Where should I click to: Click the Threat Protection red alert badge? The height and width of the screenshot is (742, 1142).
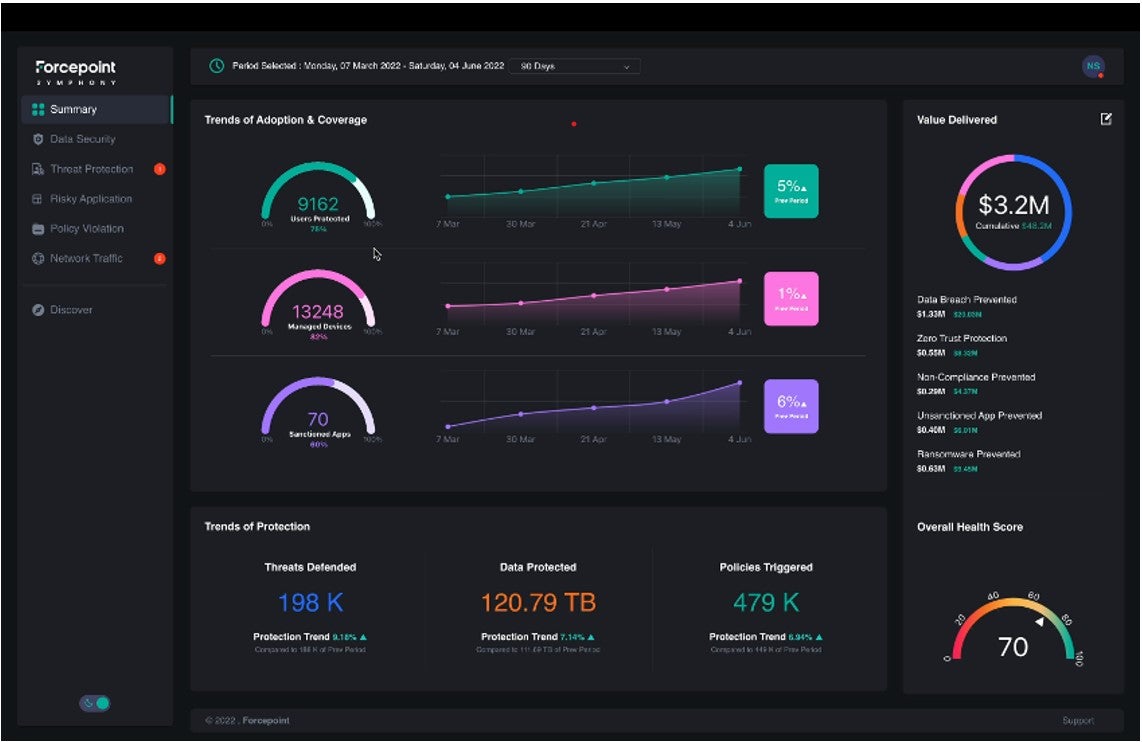(x=160, y=169)
